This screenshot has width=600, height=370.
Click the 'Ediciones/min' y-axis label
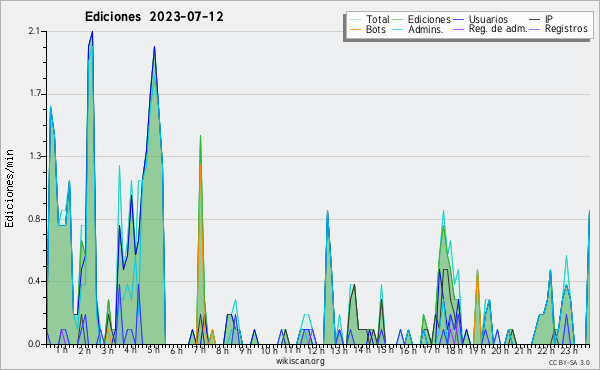[x=9, y=188]
